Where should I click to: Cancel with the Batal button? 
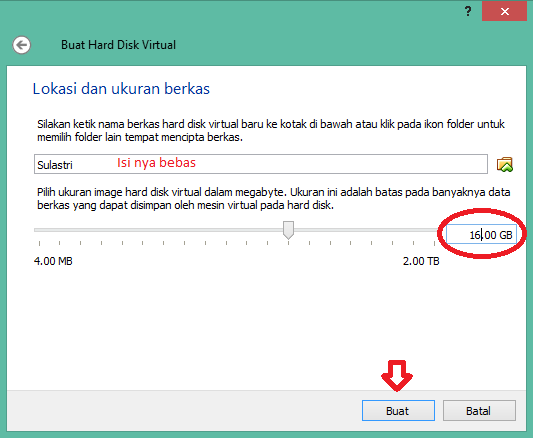(479, 410)
